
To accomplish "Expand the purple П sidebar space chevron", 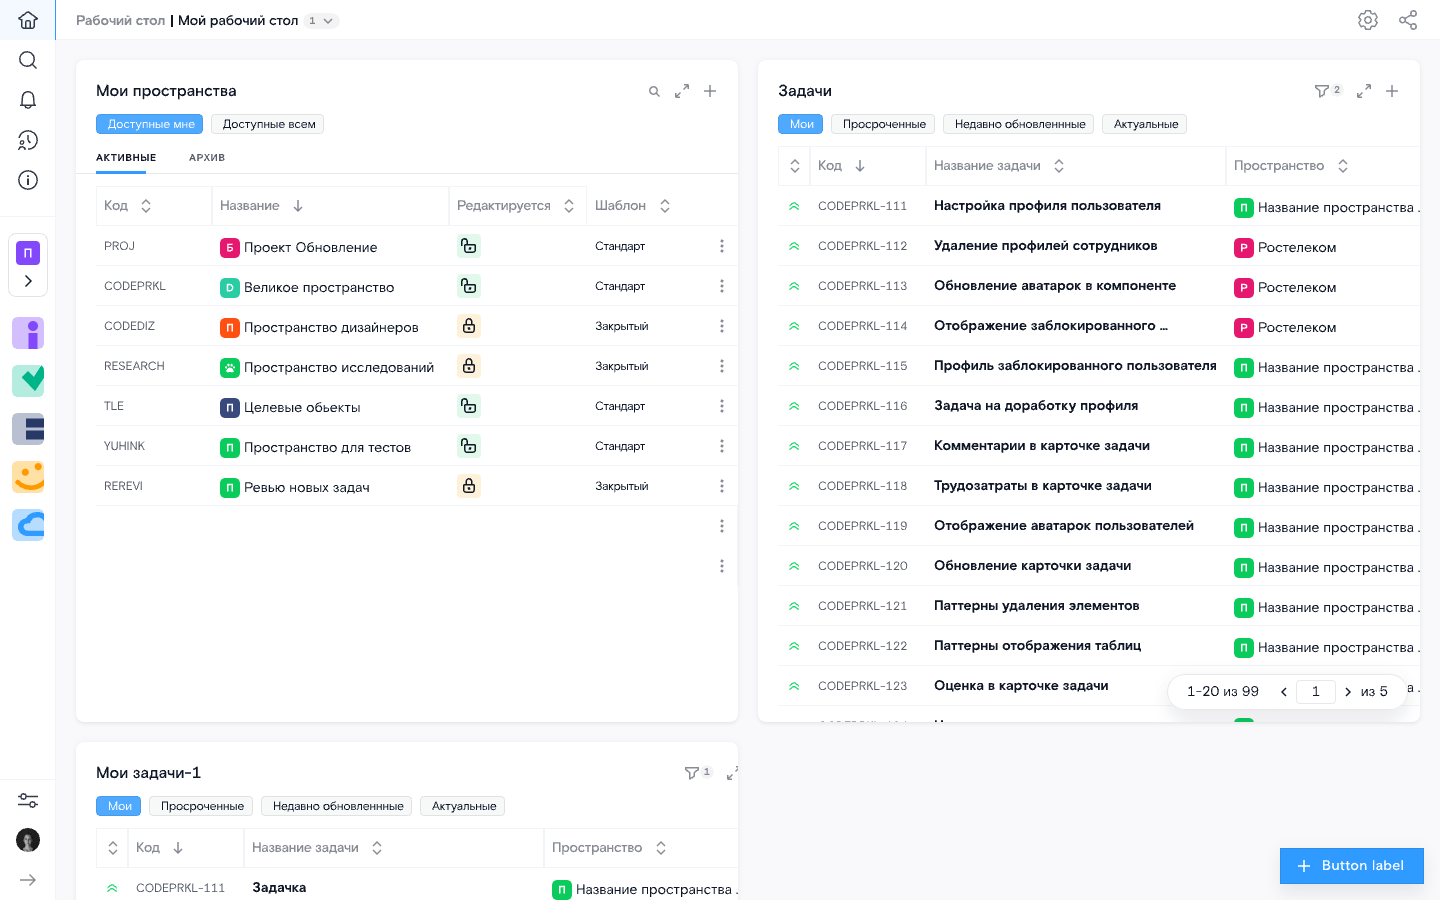I will click(28, 281).
